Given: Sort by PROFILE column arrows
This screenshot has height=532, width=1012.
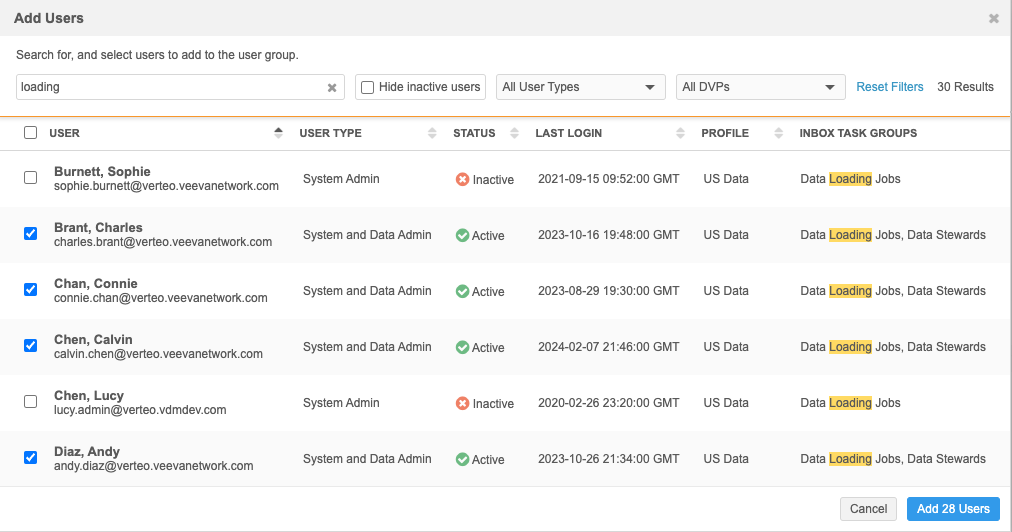Looking at the screenshot, I should 779,133.
